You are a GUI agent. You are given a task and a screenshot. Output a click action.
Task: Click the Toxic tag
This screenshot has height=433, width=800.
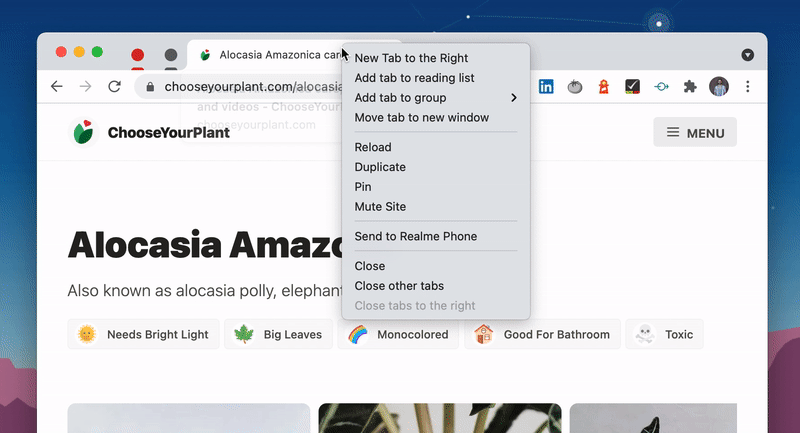pyautogui.click(x=664, y=335)
